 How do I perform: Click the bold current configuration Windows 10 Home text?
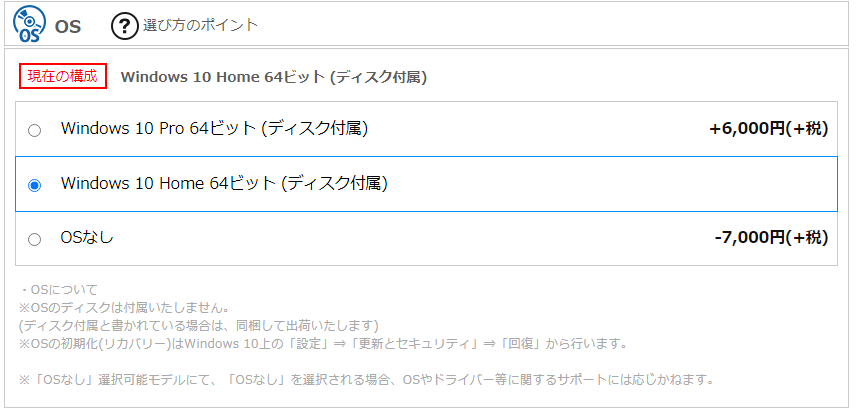(274, 78)
